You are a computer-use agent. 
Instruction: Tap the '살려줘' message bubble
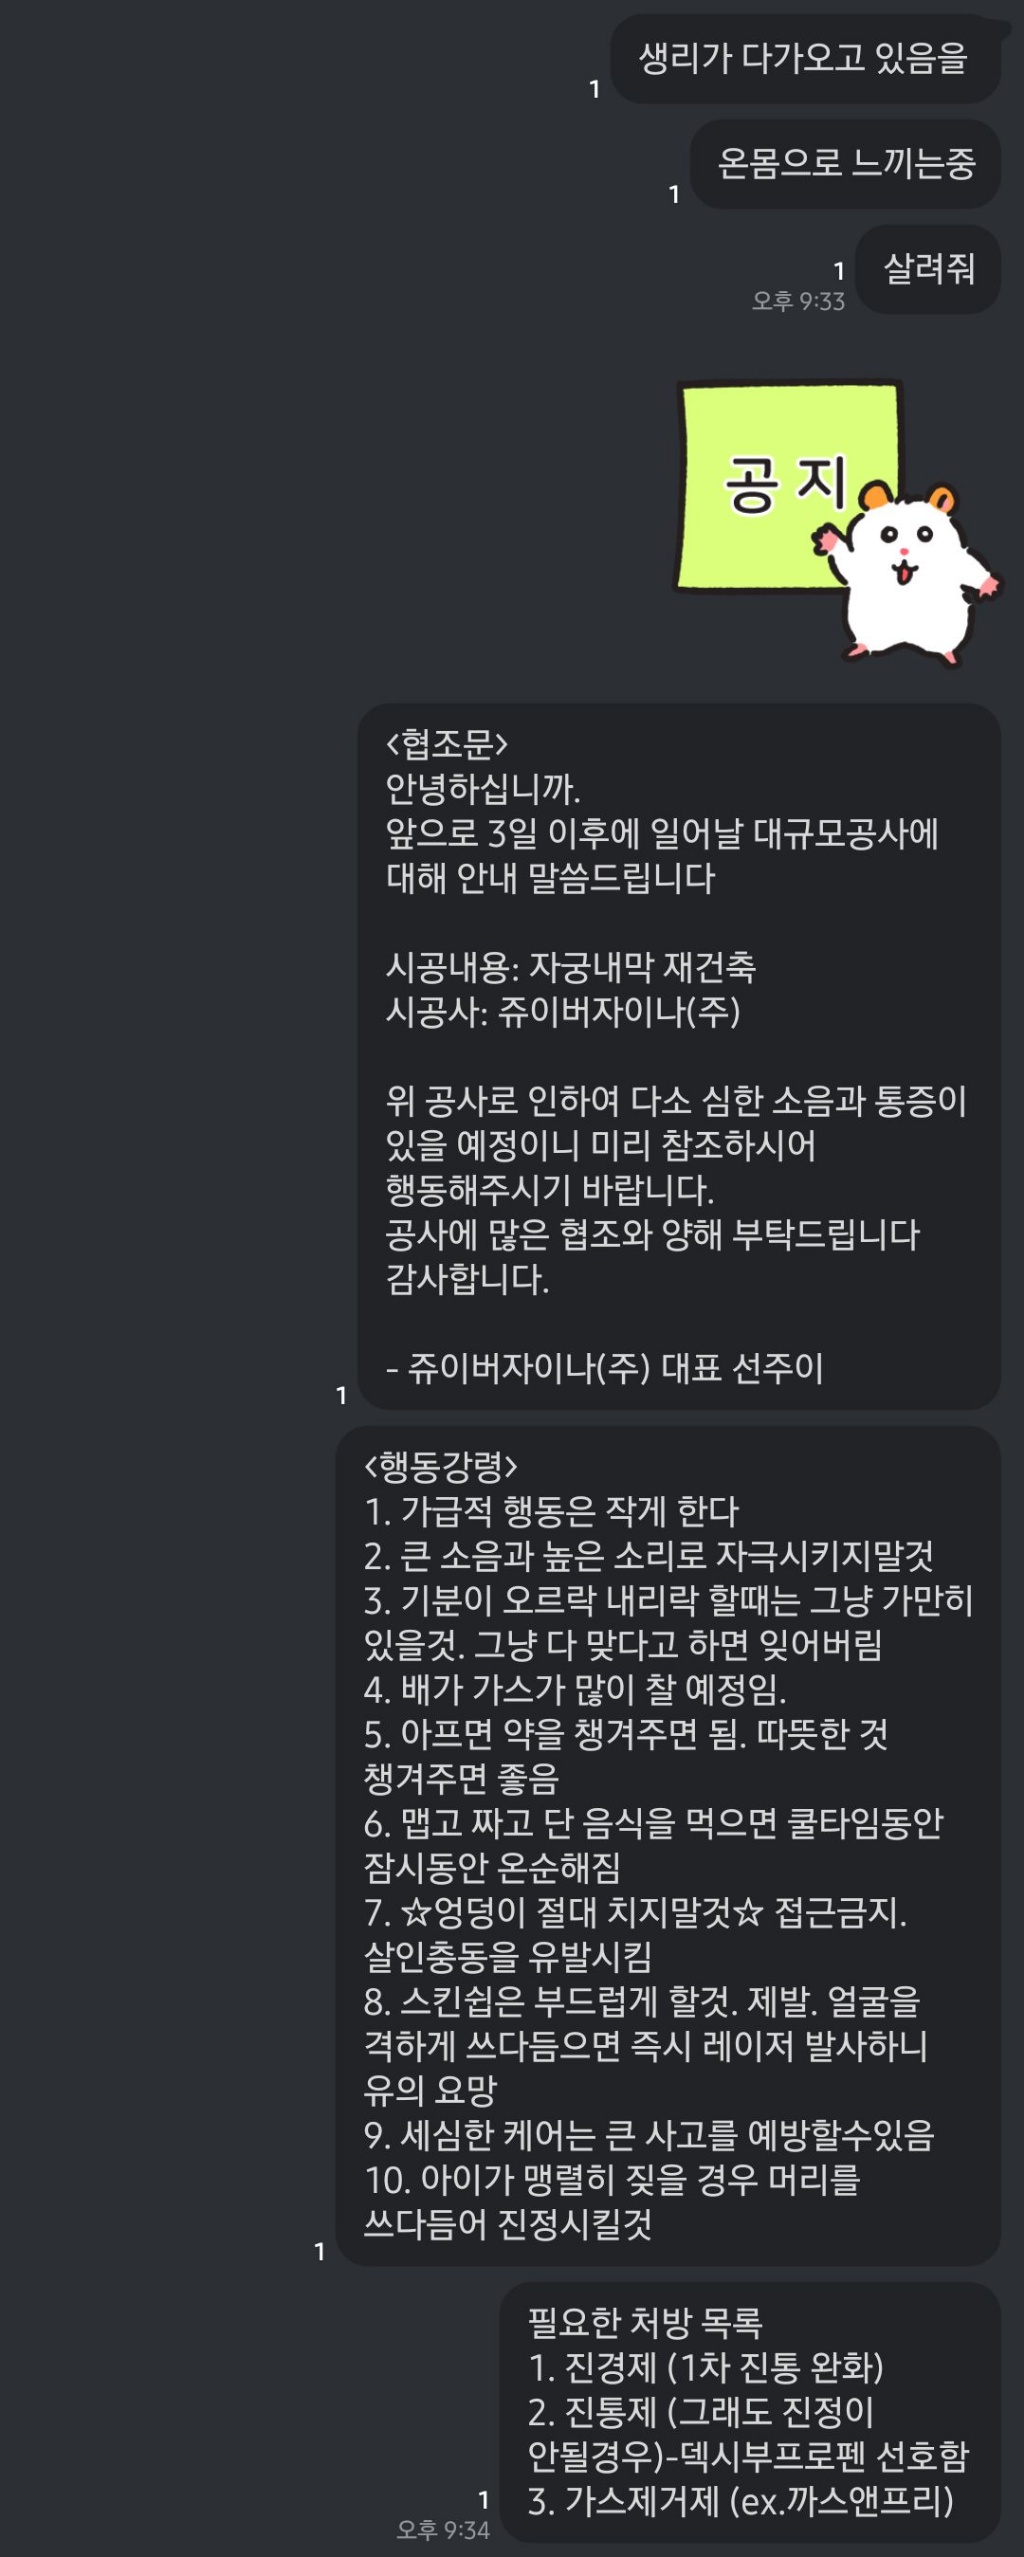[x=928, y=269]
